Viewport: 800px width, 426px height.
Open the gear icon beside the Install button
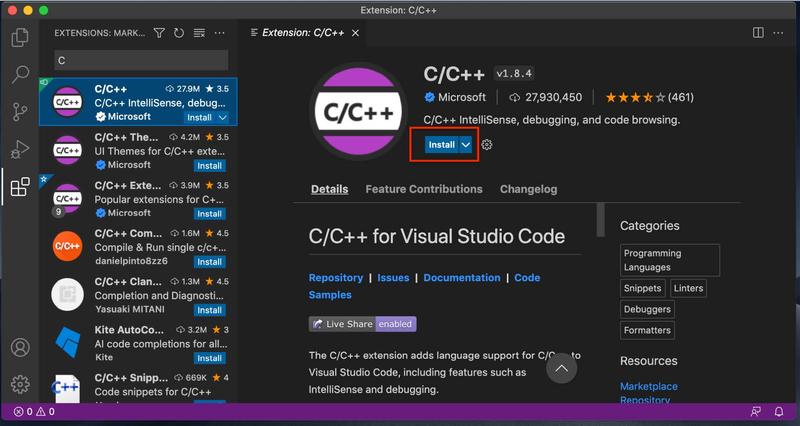pyautogui.click(x=487, y=145)
